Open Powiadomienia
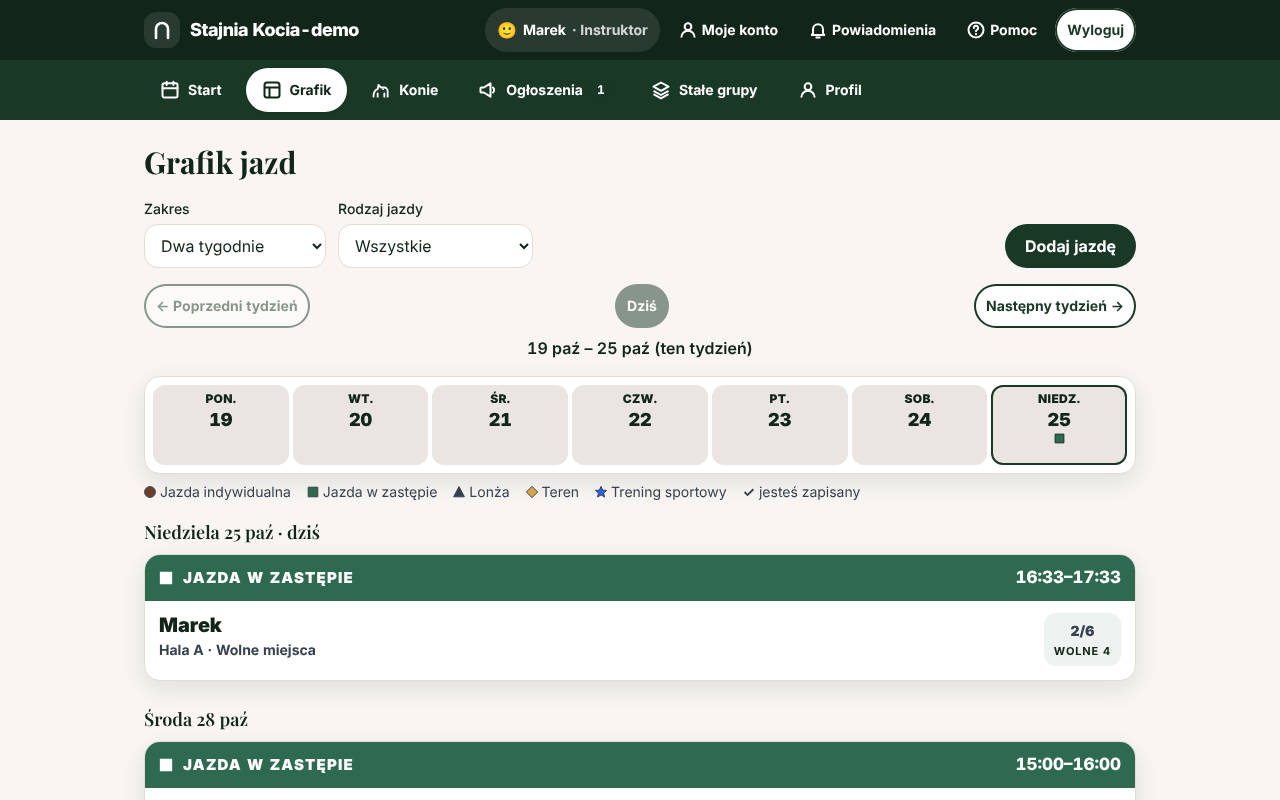The height and width of the screenshot is (800, 1280). tap(873, 30)
